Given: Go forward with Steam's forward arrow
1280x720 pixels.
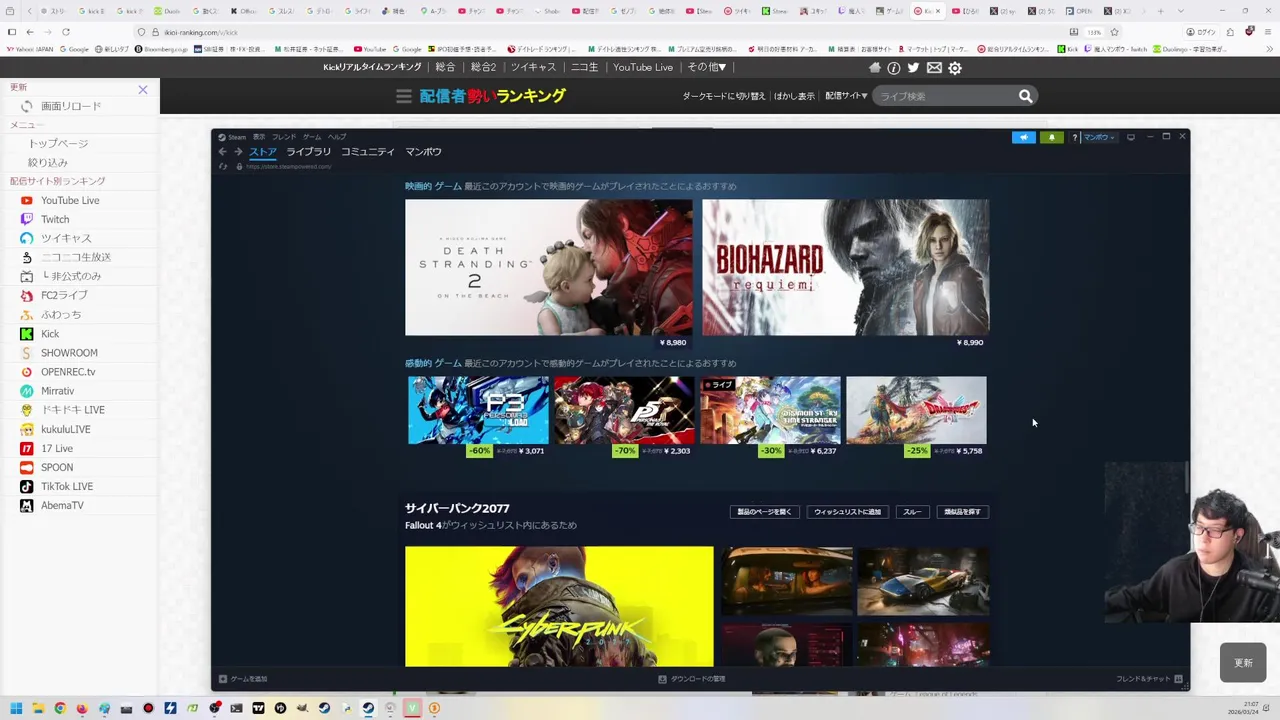Looking at the screenshot, I should tap(238, 152).
